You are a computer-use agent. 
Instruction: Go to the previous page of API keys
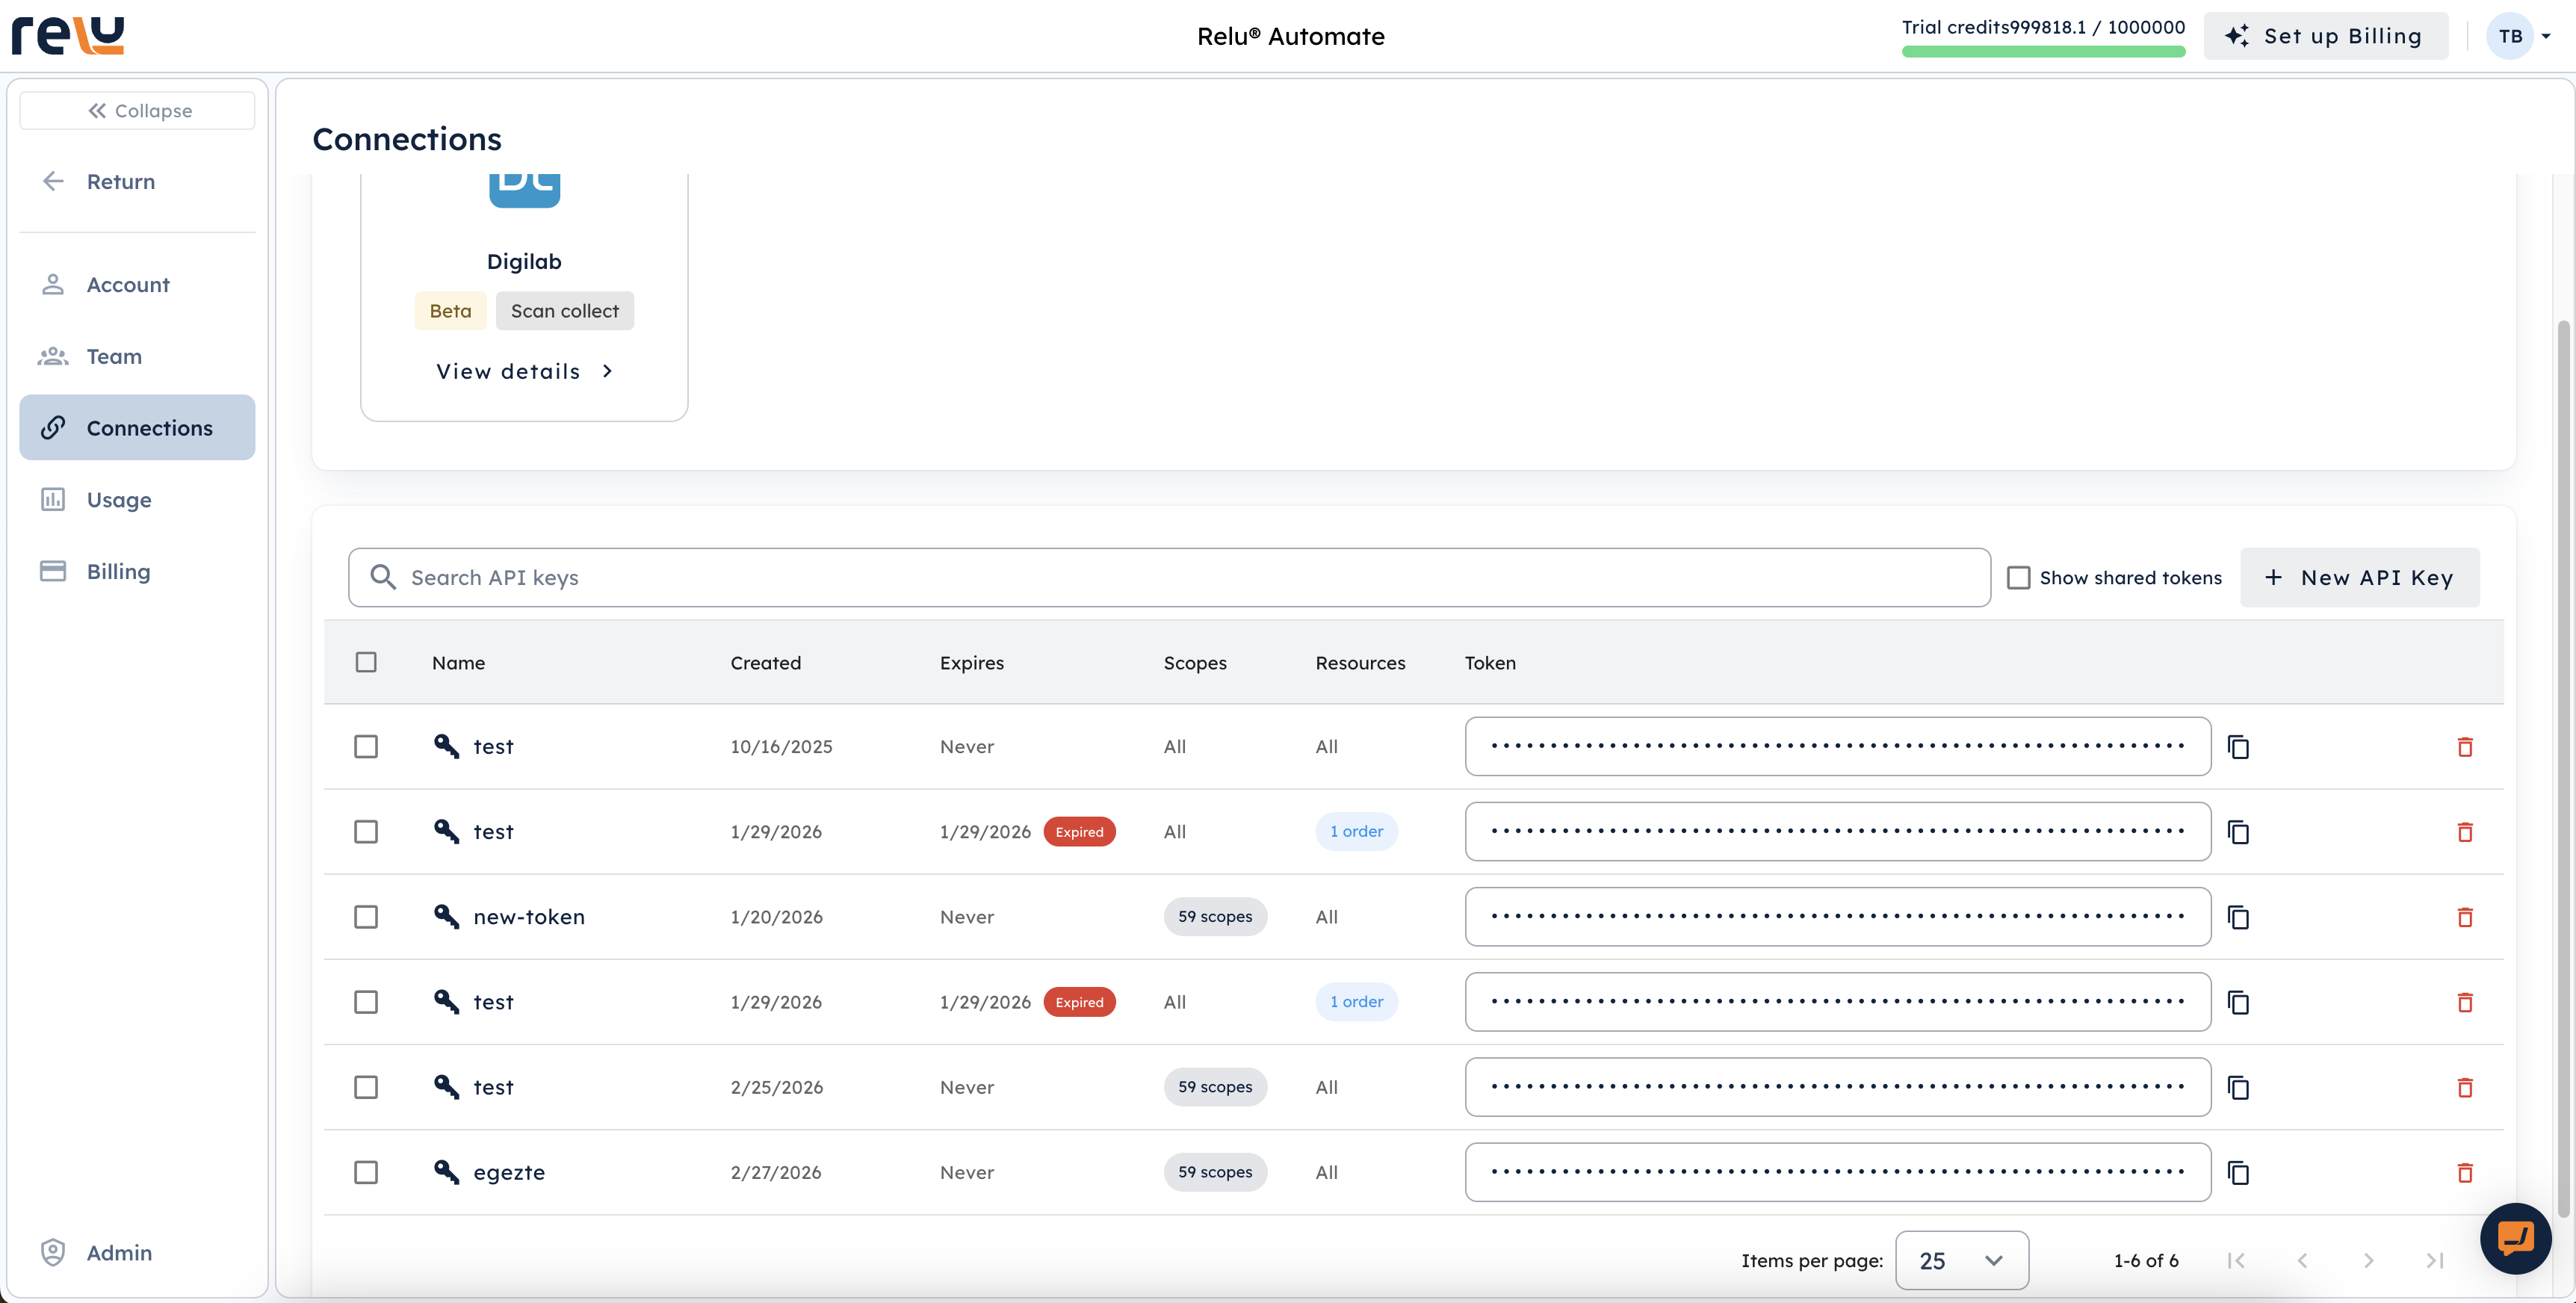click(2302, 1260)
